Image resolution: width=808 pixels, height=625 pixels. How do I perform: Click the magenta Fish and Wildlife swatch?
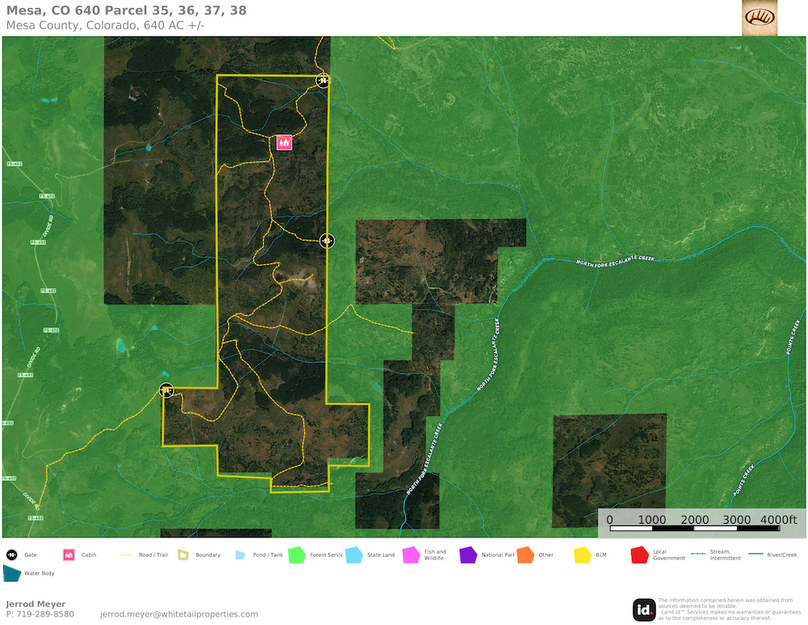410,554
